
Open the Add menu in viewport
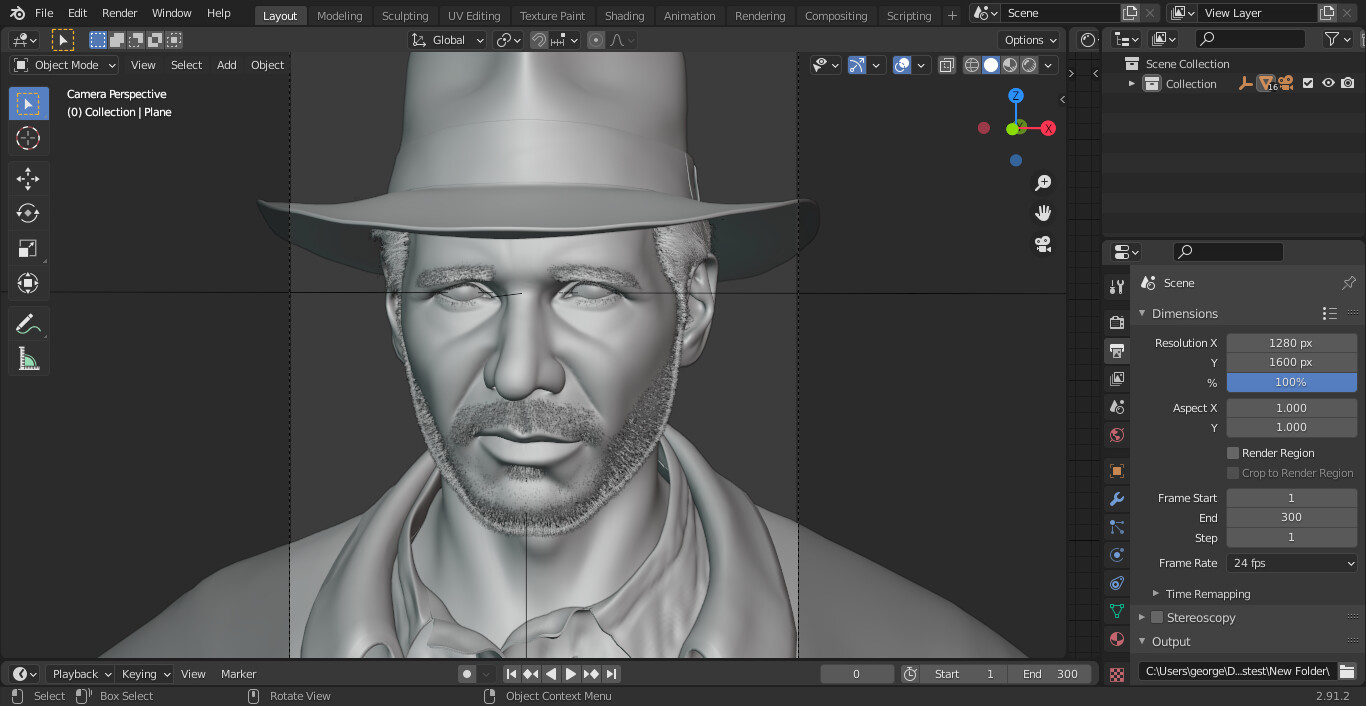point(227,65)
